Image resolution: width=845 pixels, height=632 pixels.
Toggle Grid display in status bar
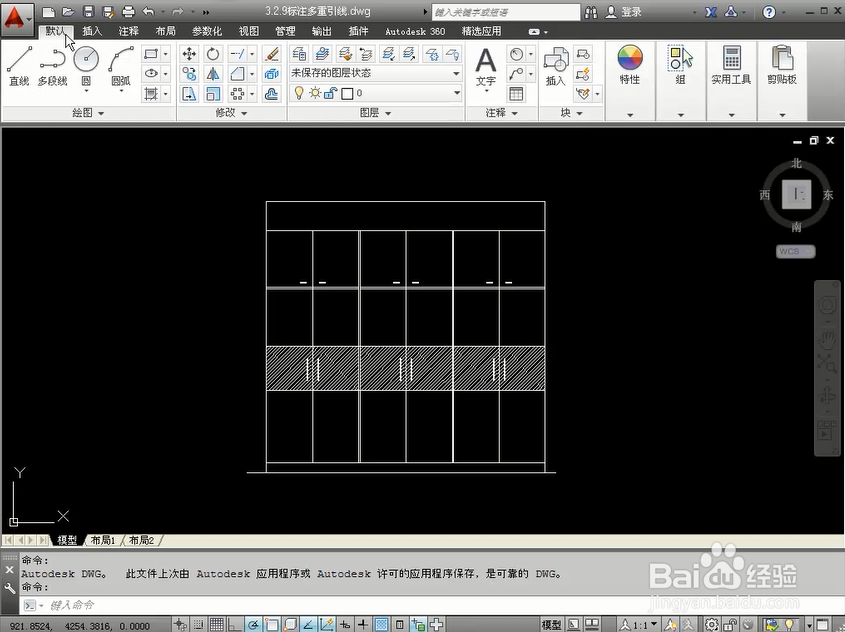click(x=217, y=624)
